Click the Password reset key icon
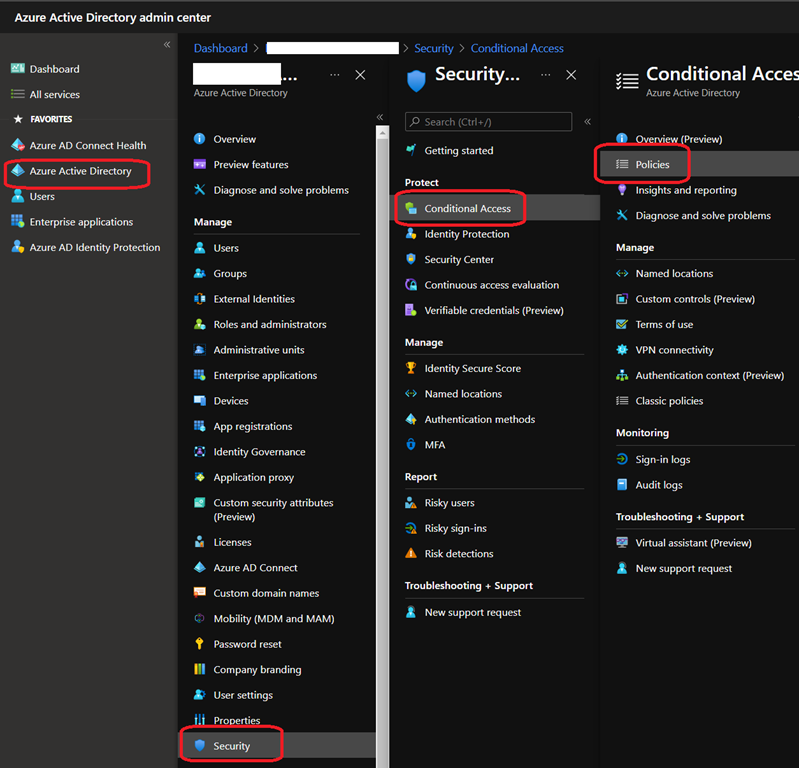 [x=200, y=644]
